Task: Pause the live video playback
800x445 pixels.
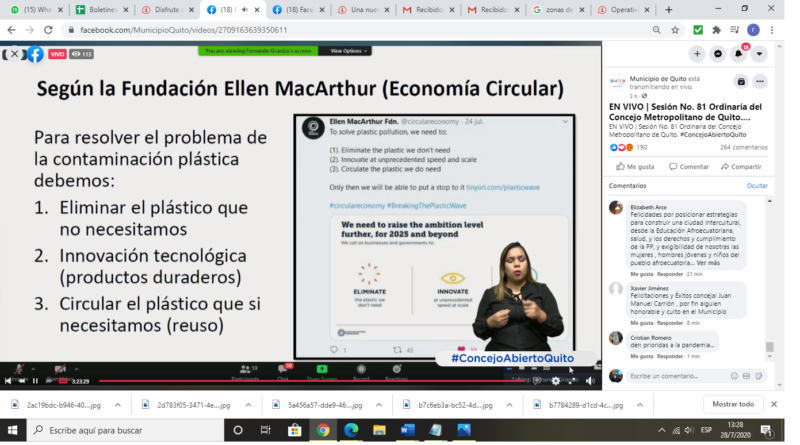Action: point(35,381)
